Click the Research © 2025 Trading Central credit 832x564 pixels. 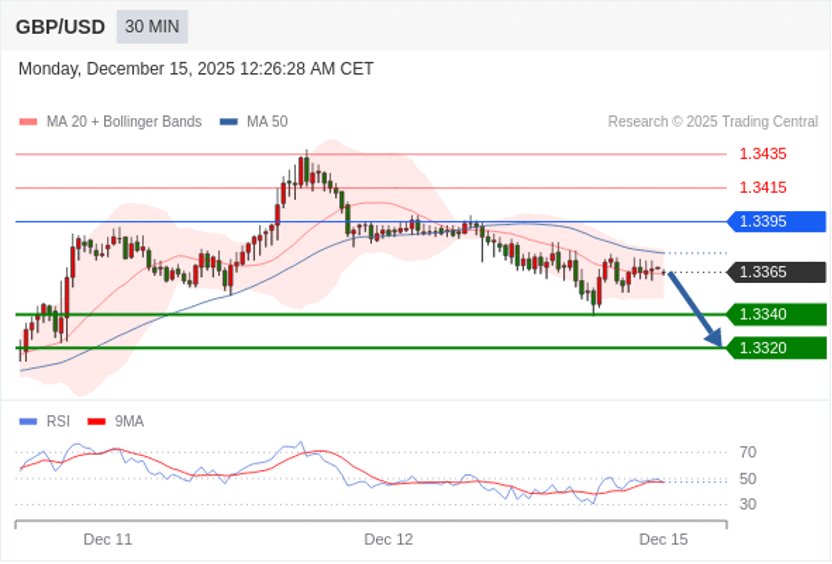tap(712, 122)
